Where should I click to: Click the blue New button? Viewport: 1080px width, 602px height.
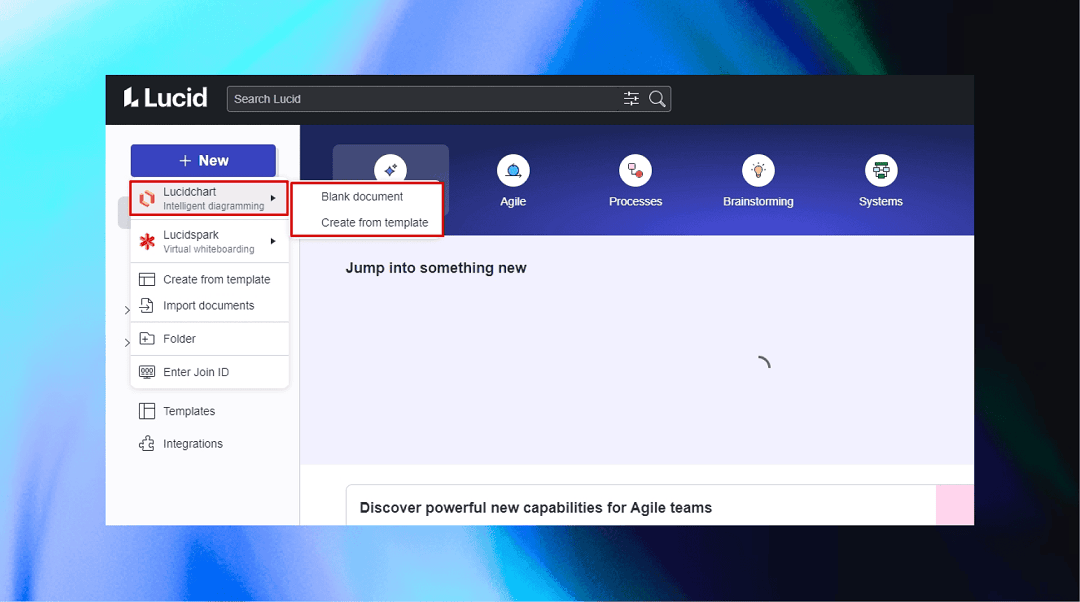203,160
